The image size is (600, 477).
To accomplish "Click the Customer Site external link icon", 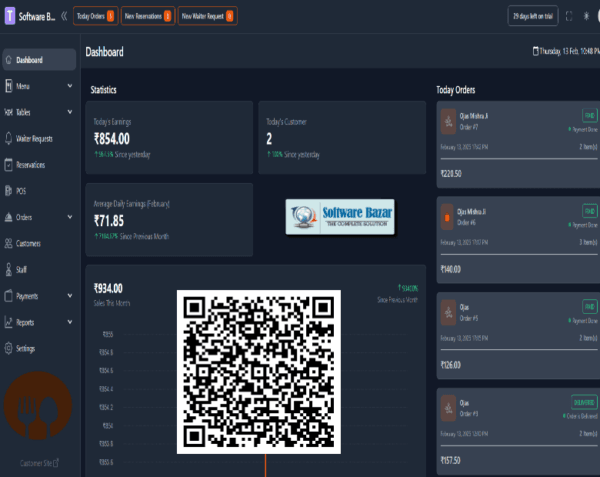I will [x=56, y=463].
